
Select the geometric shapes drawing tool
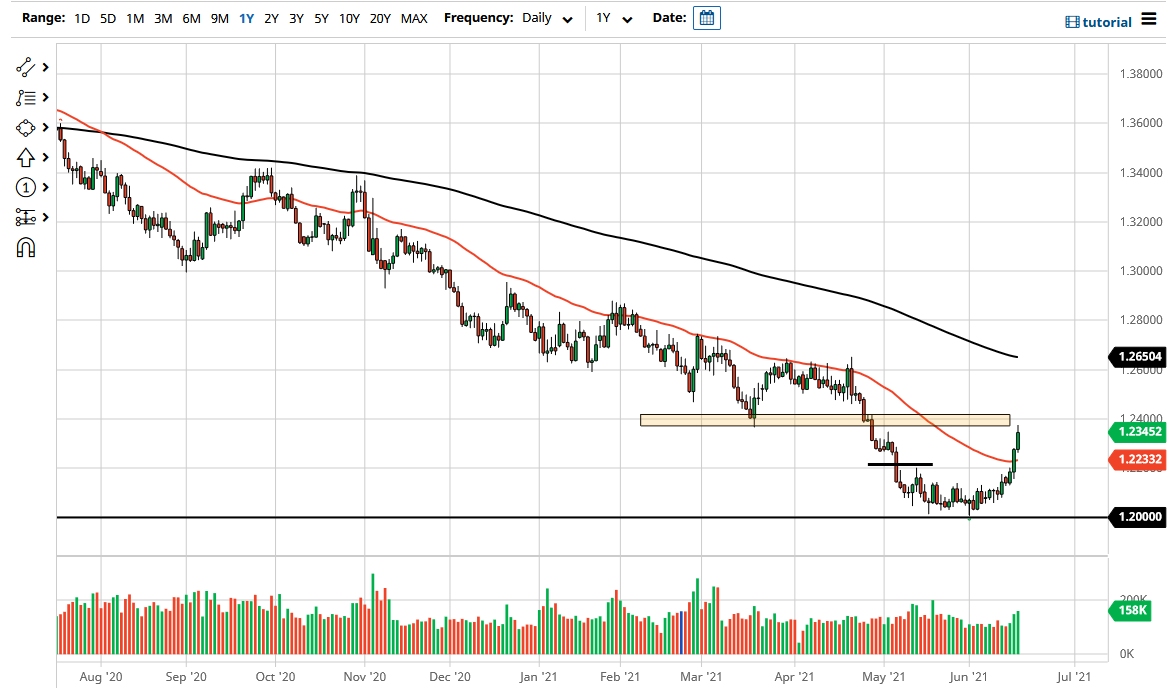[x=24, y=127]
